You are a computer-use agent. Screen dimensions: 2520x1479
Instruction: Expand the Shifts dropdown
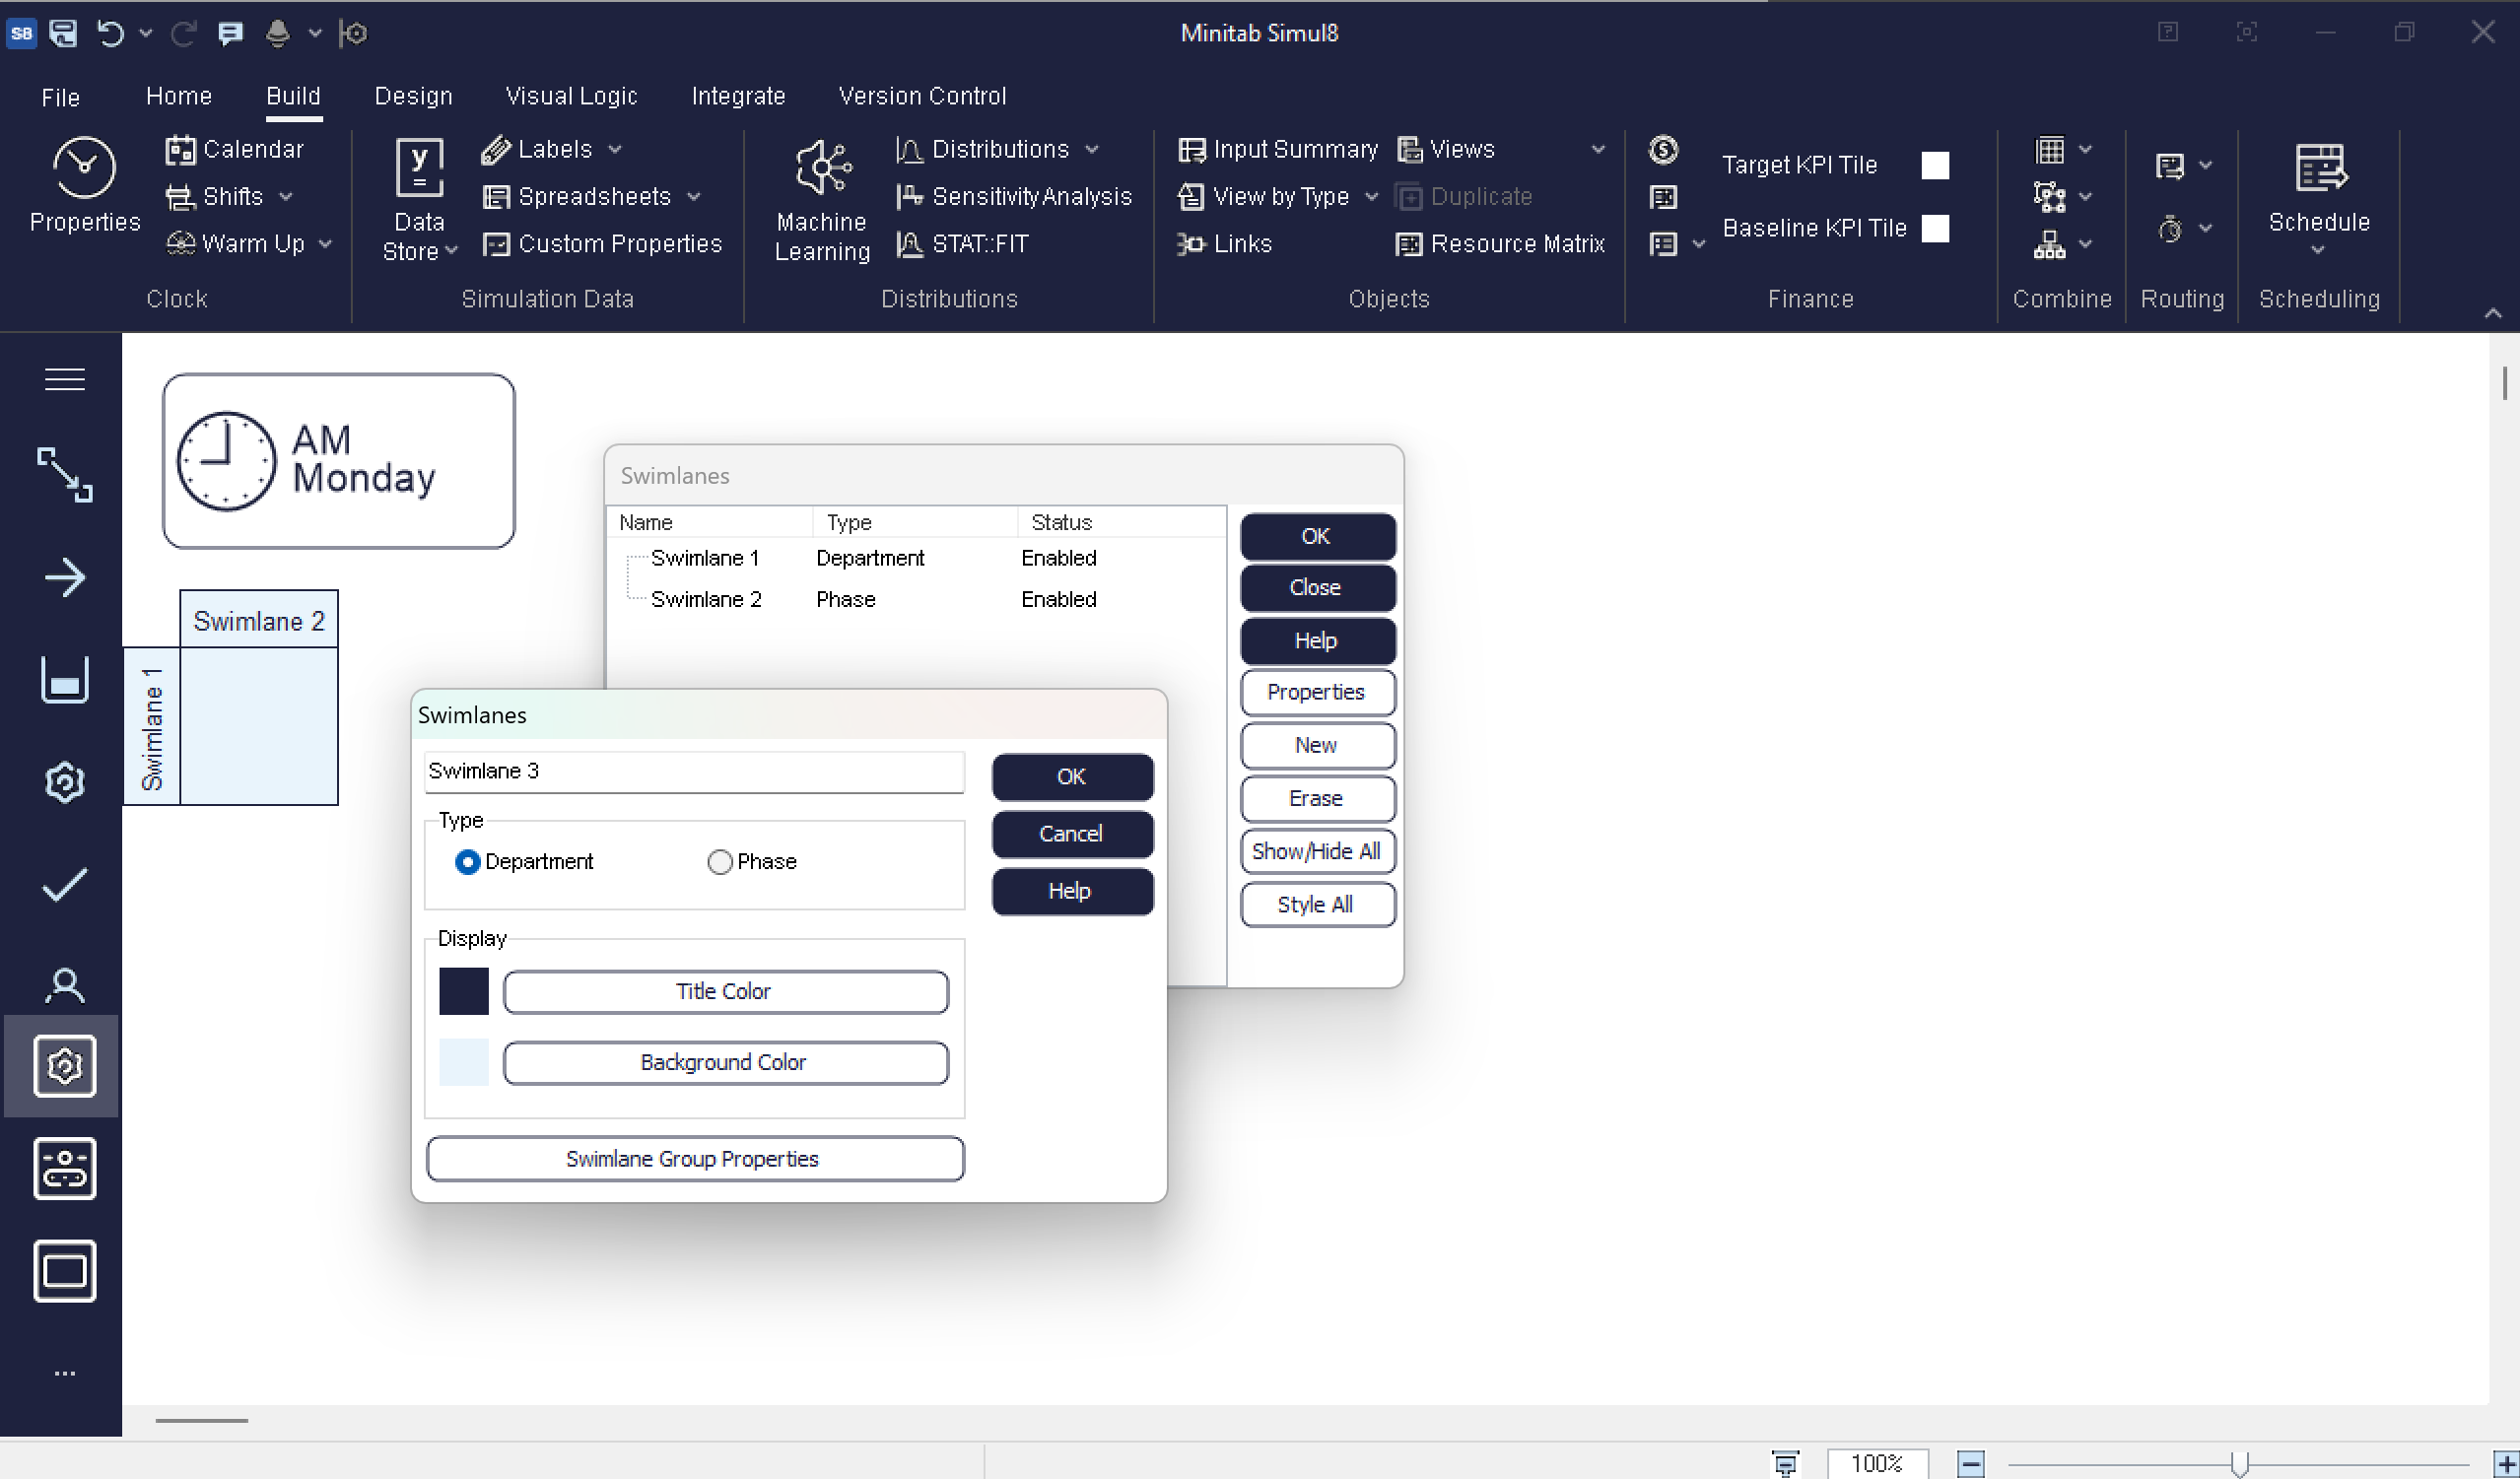click(x=286, y=196)
